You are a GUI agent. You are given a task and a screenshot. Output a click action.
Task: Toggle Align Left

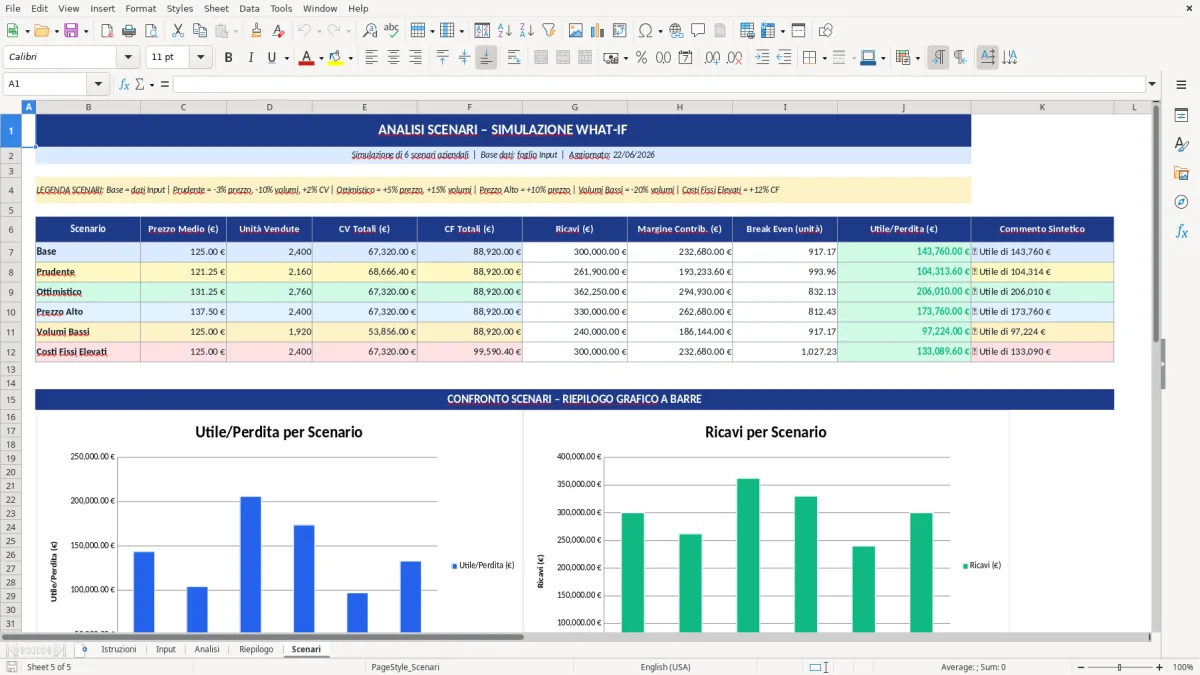click(x=372, y=58)
